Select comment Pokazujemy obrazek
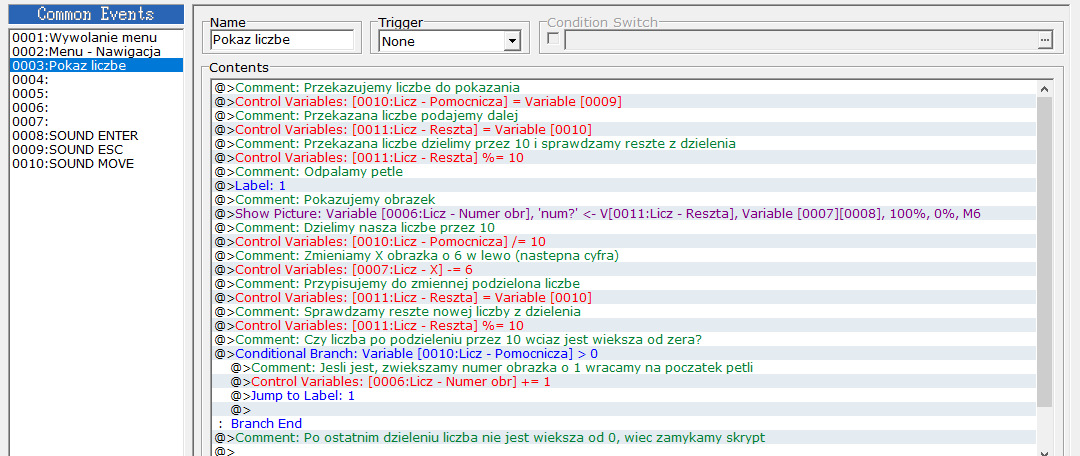1080x456 pixels. click(623, 200)
